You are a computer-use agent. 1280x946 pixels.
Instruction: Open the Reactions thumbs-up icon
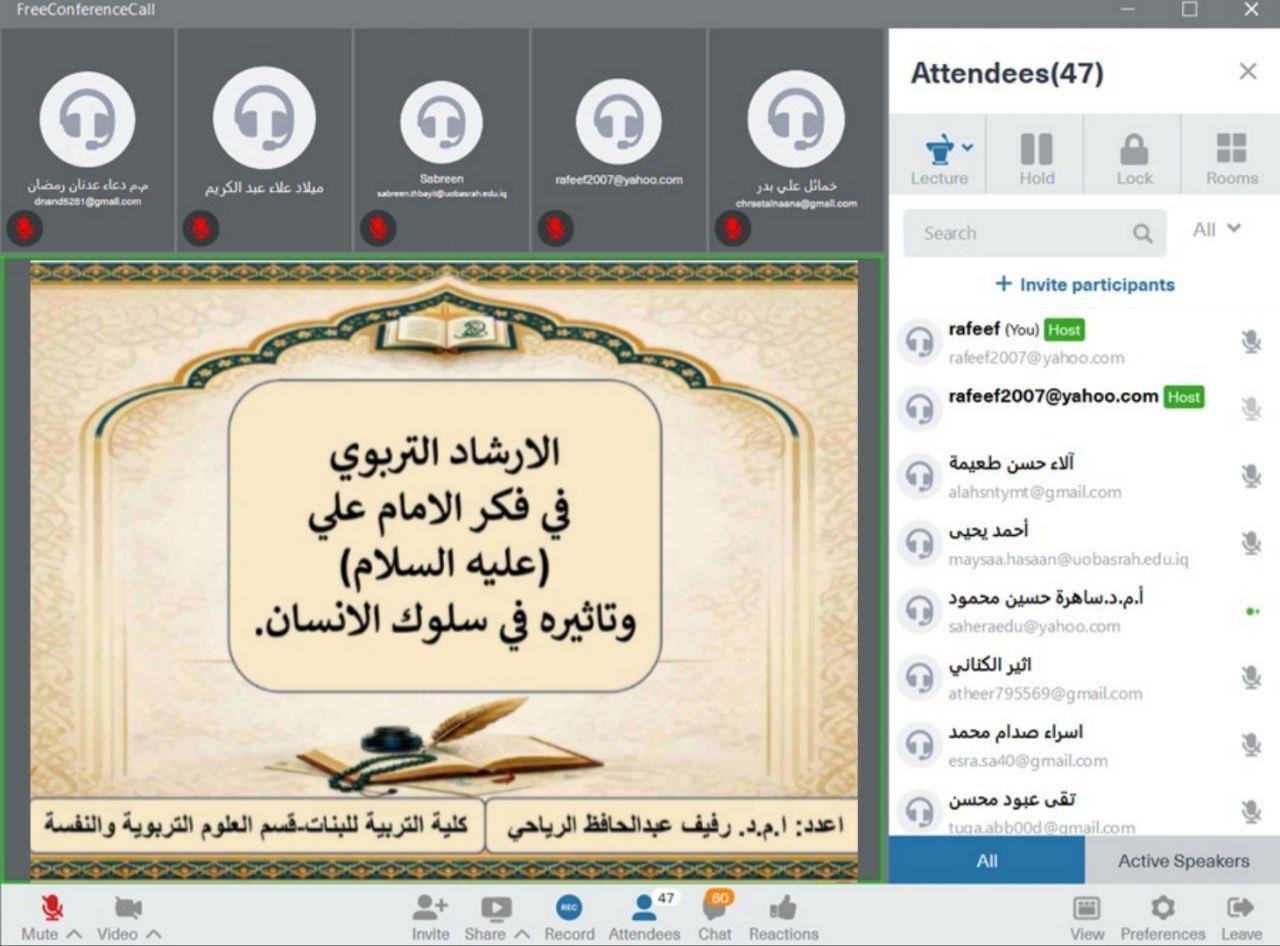(x=783, y=909)
